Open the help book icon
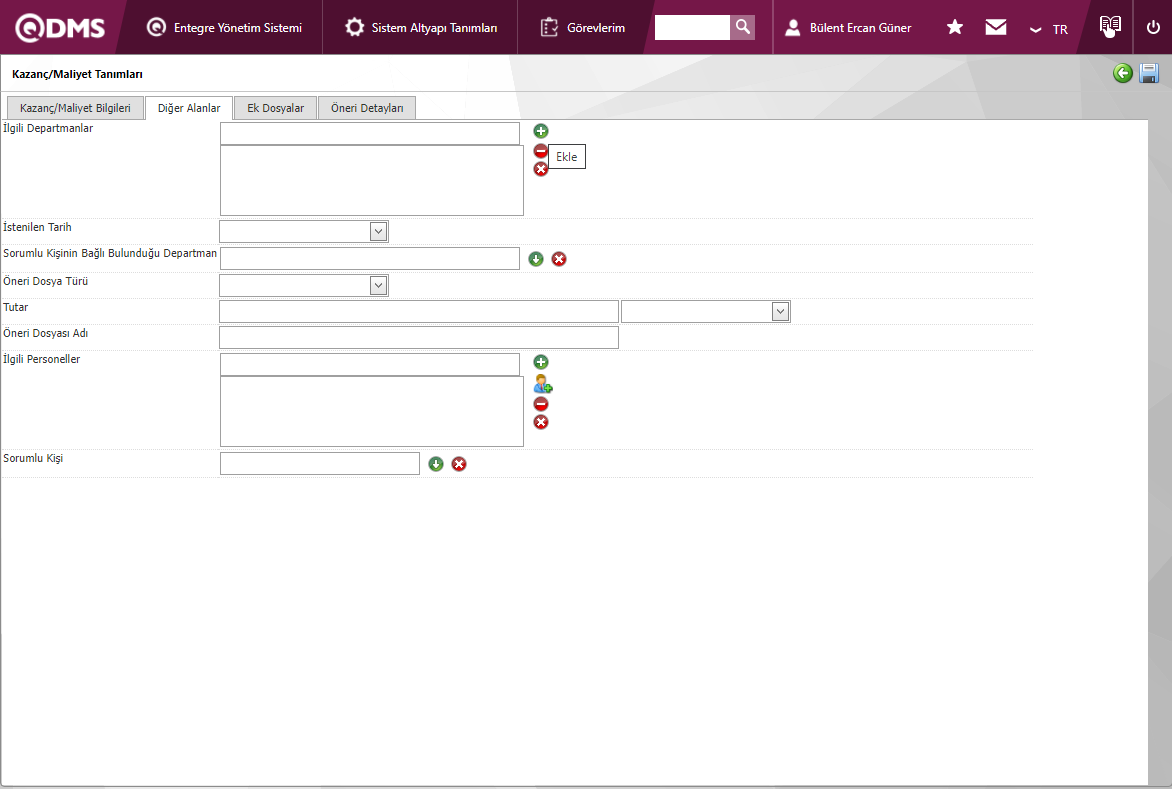The height and width of the screenshot is (789, 1172). point(1110,26)
